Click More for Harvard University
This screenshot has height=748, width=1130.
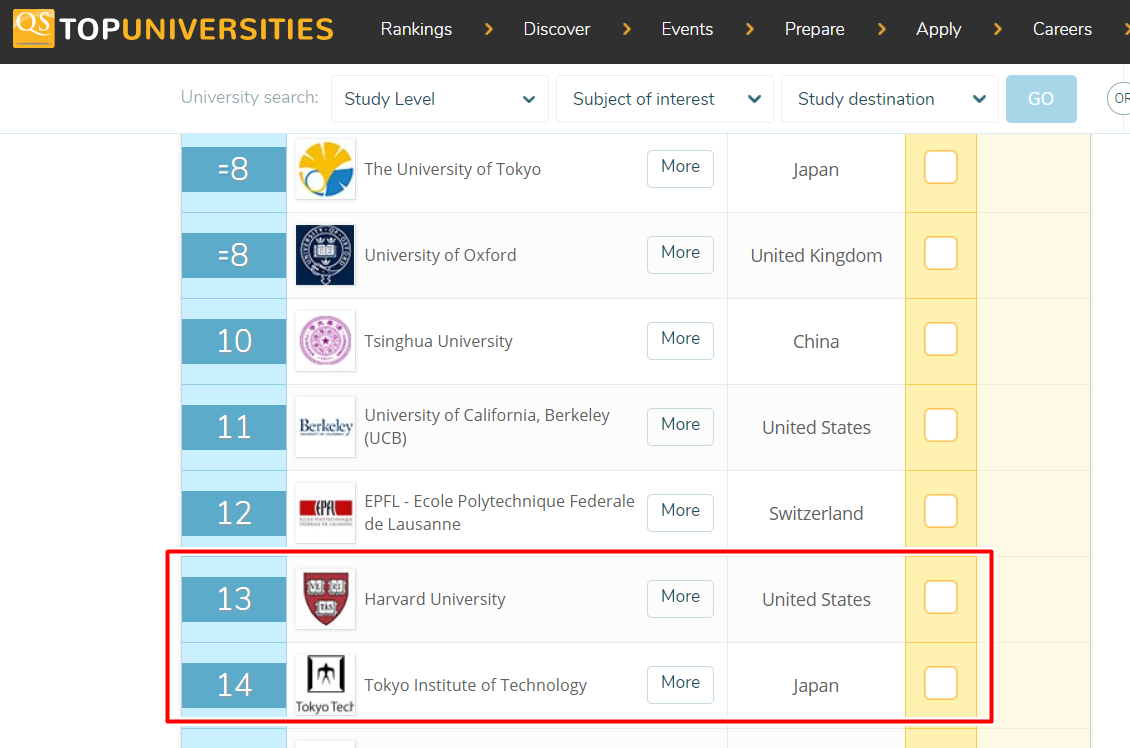[x=680, y=598]
